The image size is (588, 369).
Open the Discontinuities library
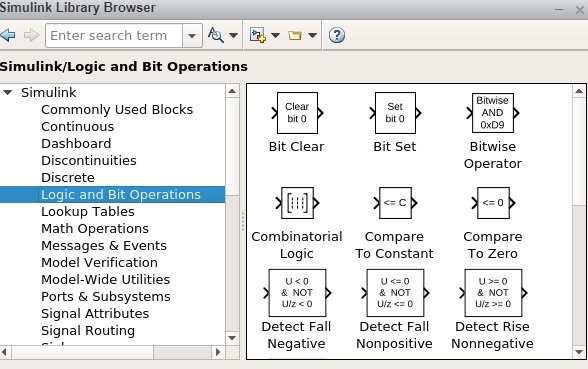tap(89, 160)
